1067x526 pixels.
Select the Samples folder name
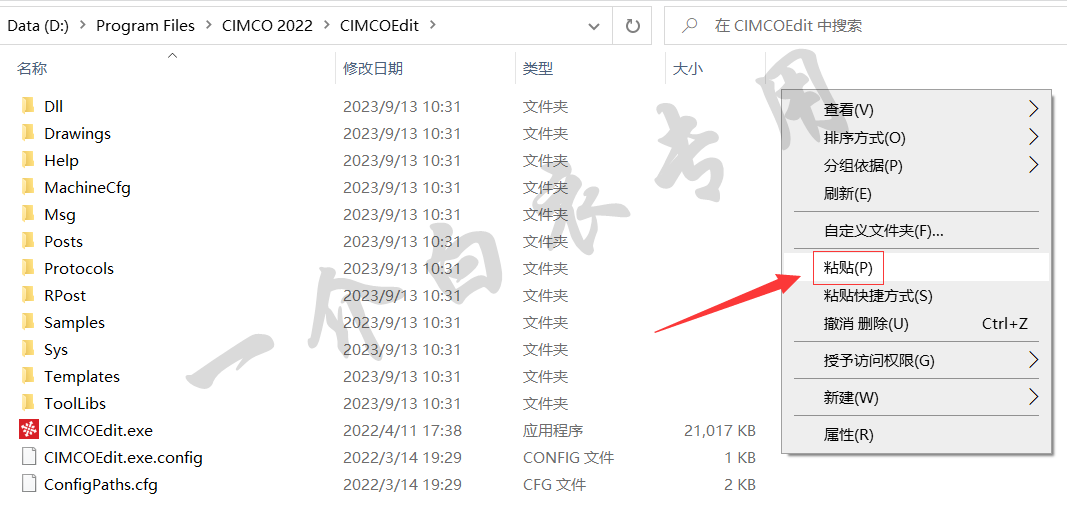tap(74, 323)
